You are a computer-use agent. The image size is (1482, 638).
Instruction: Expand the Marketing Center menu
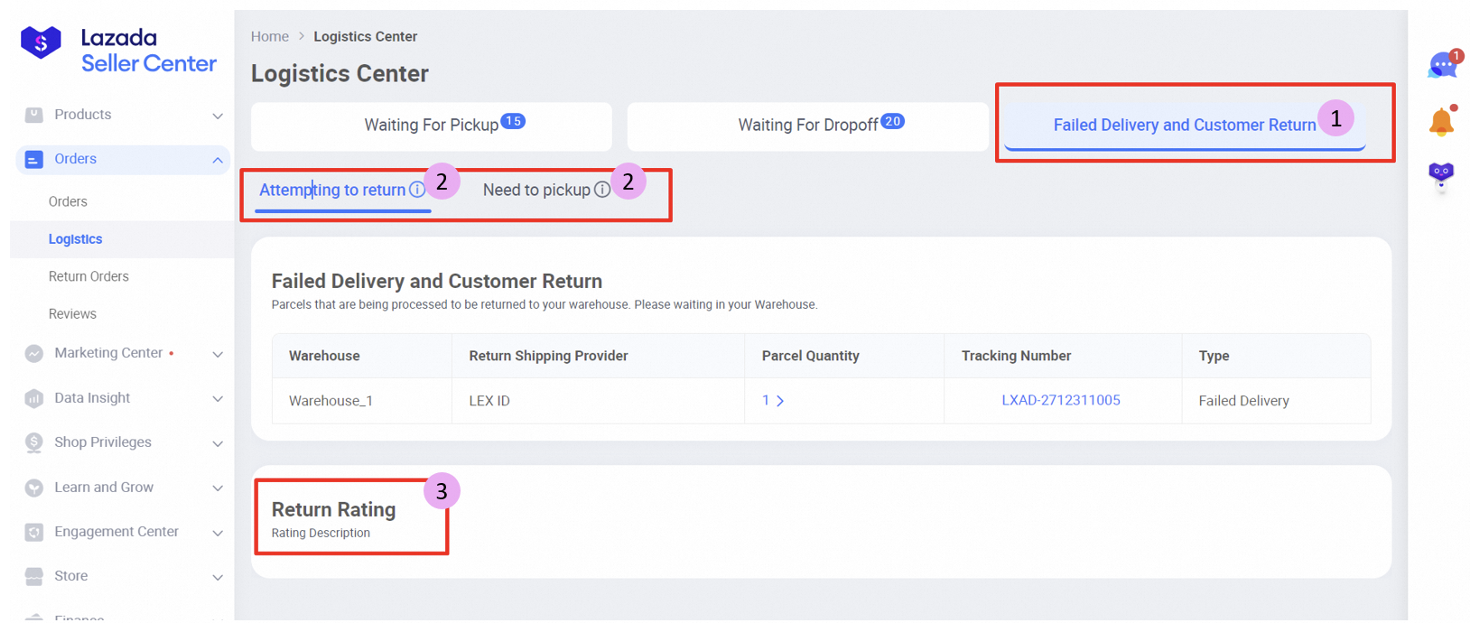point(217,354)
